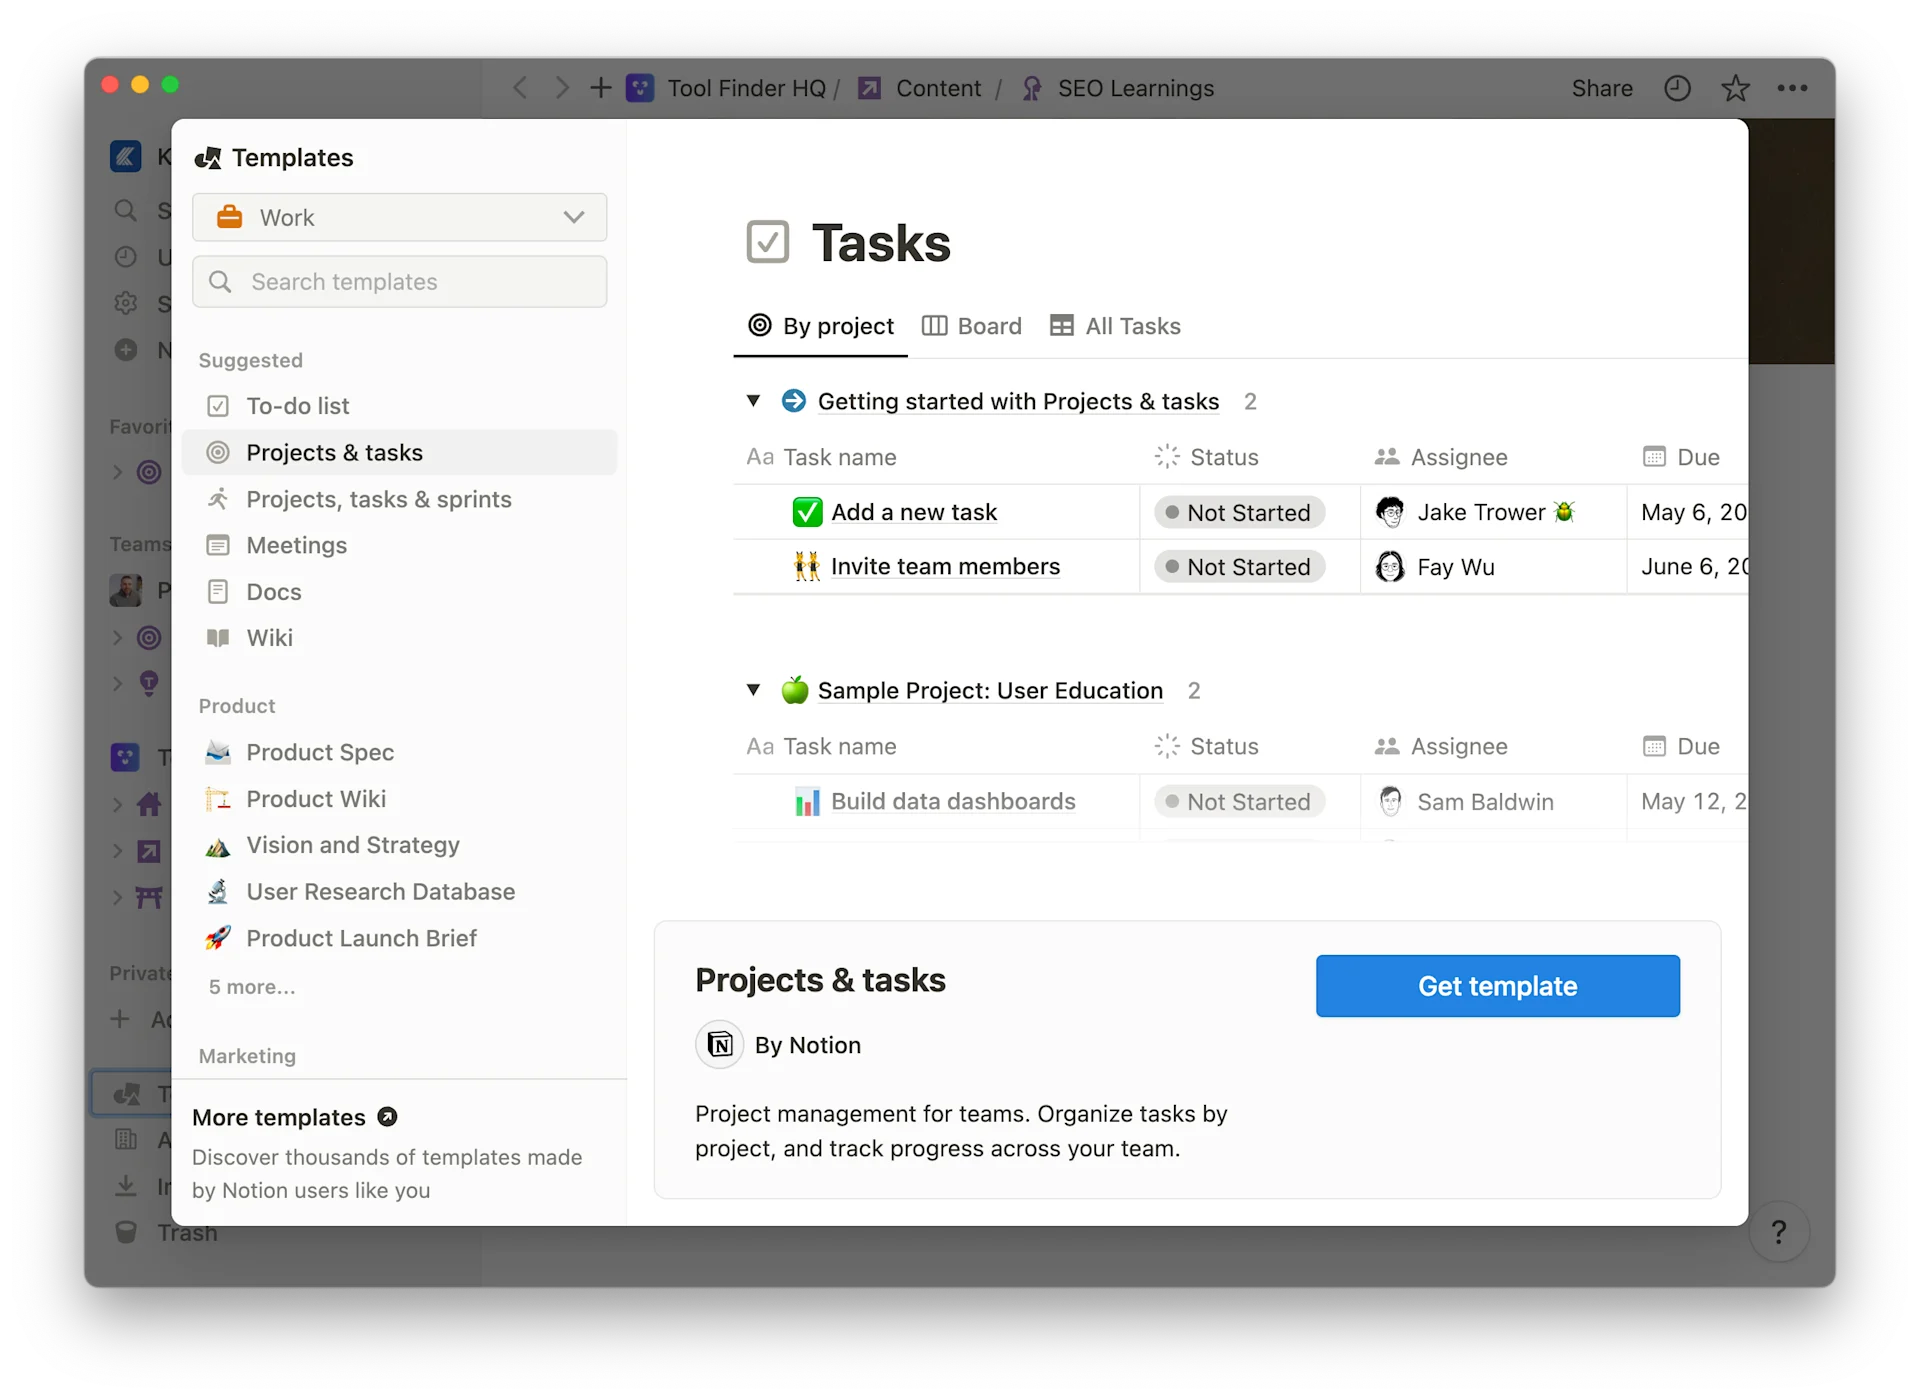
Task: Select the Wiki template
Action: (268, 637)
